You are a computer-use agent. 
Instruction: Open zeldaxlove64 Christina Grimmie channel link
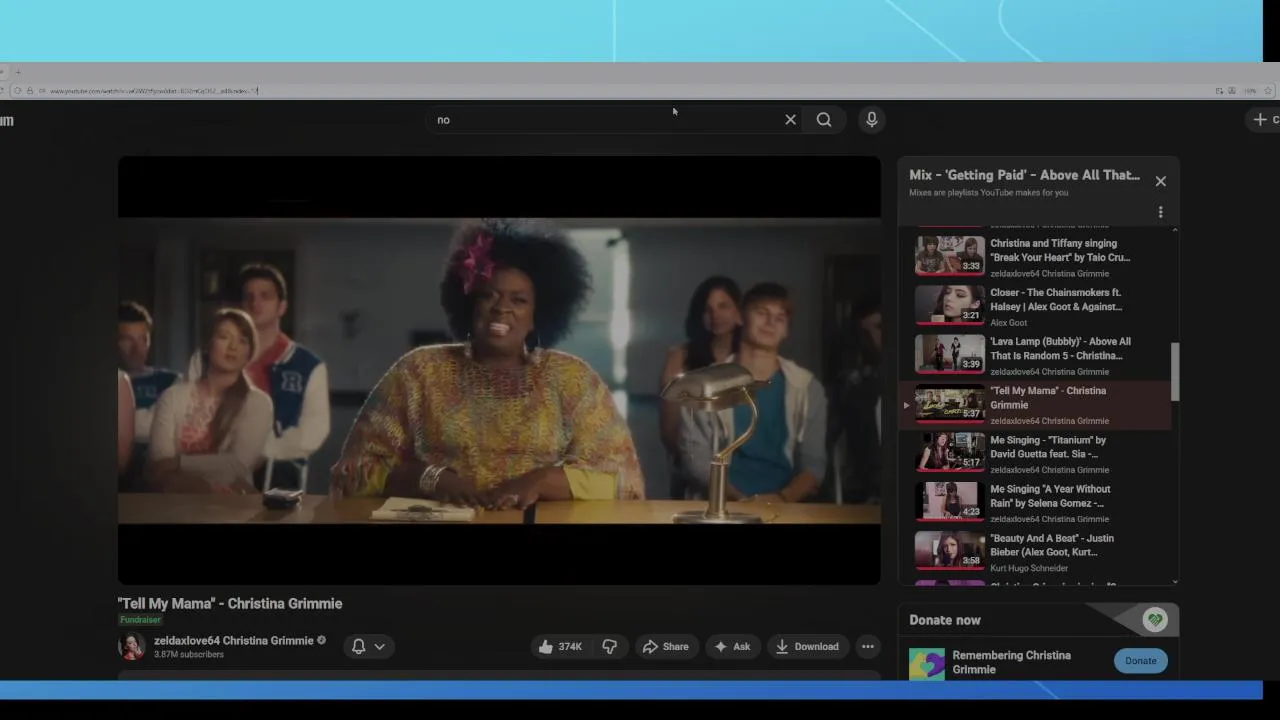(x=233, y=640)
